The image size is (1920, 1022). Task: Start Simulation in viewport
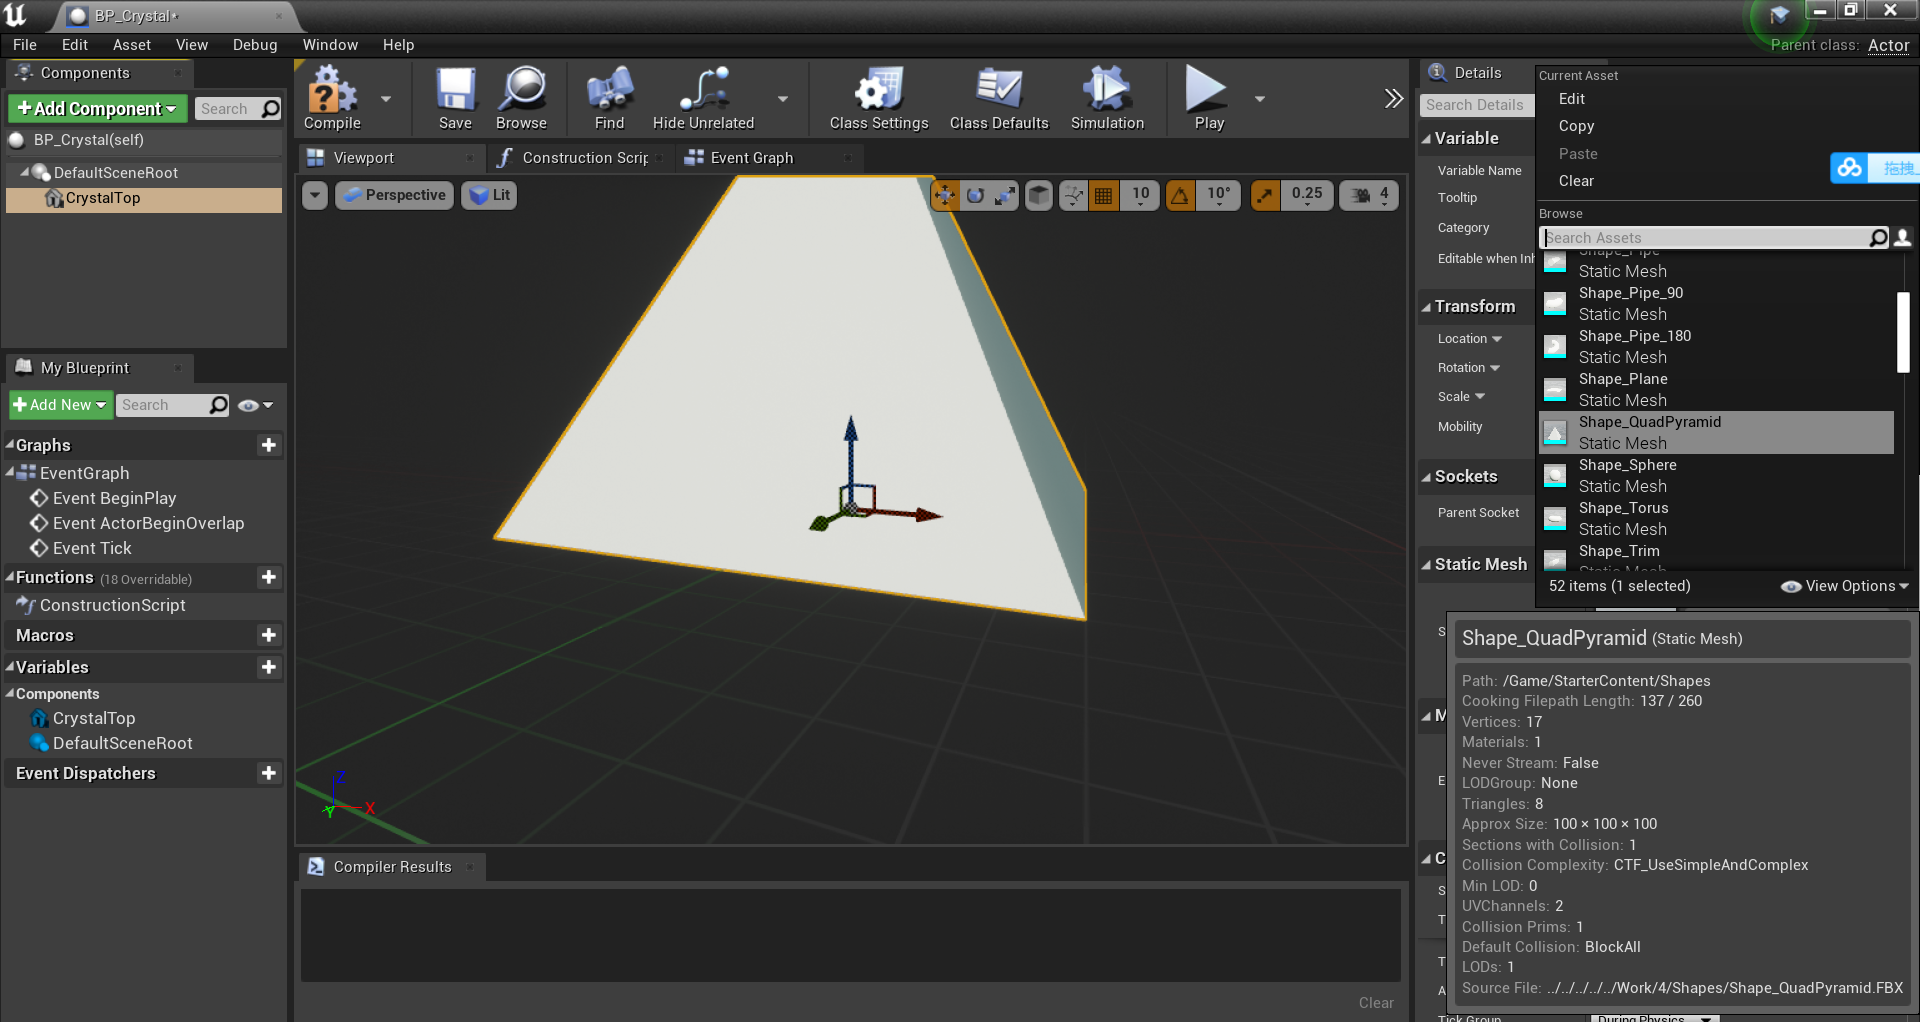tap(1107, 98)
